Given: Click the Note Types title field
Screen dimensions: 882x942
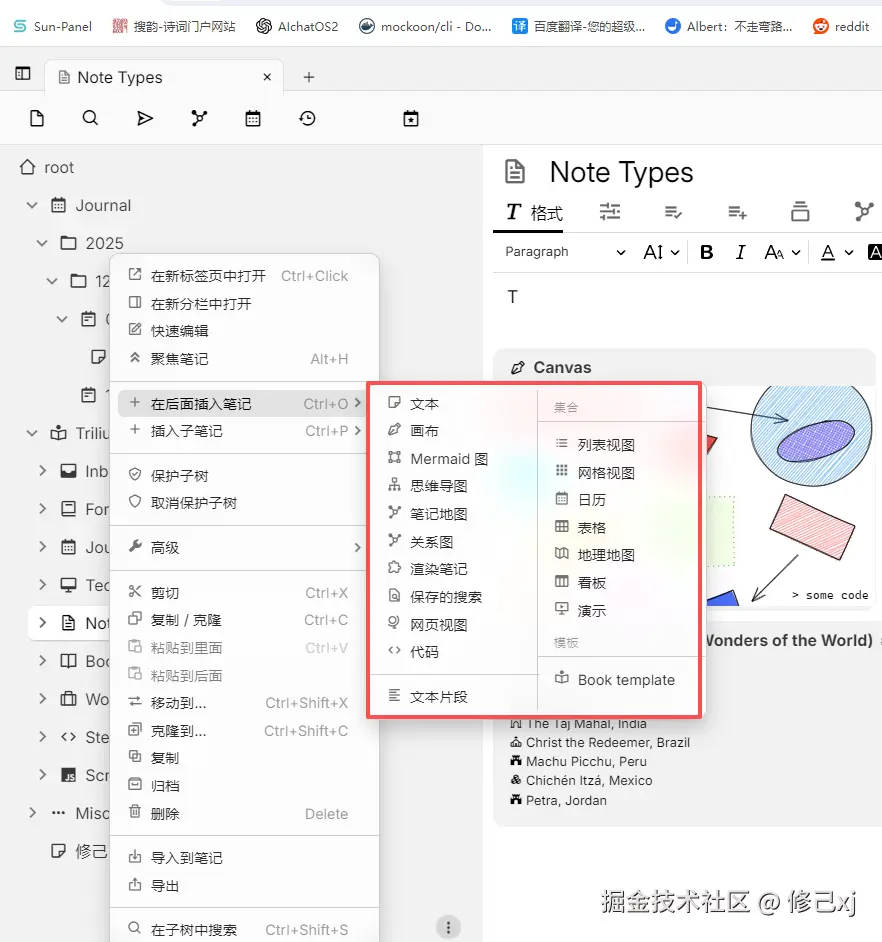Looking at the screenshot, I should (x=621, y=172).
